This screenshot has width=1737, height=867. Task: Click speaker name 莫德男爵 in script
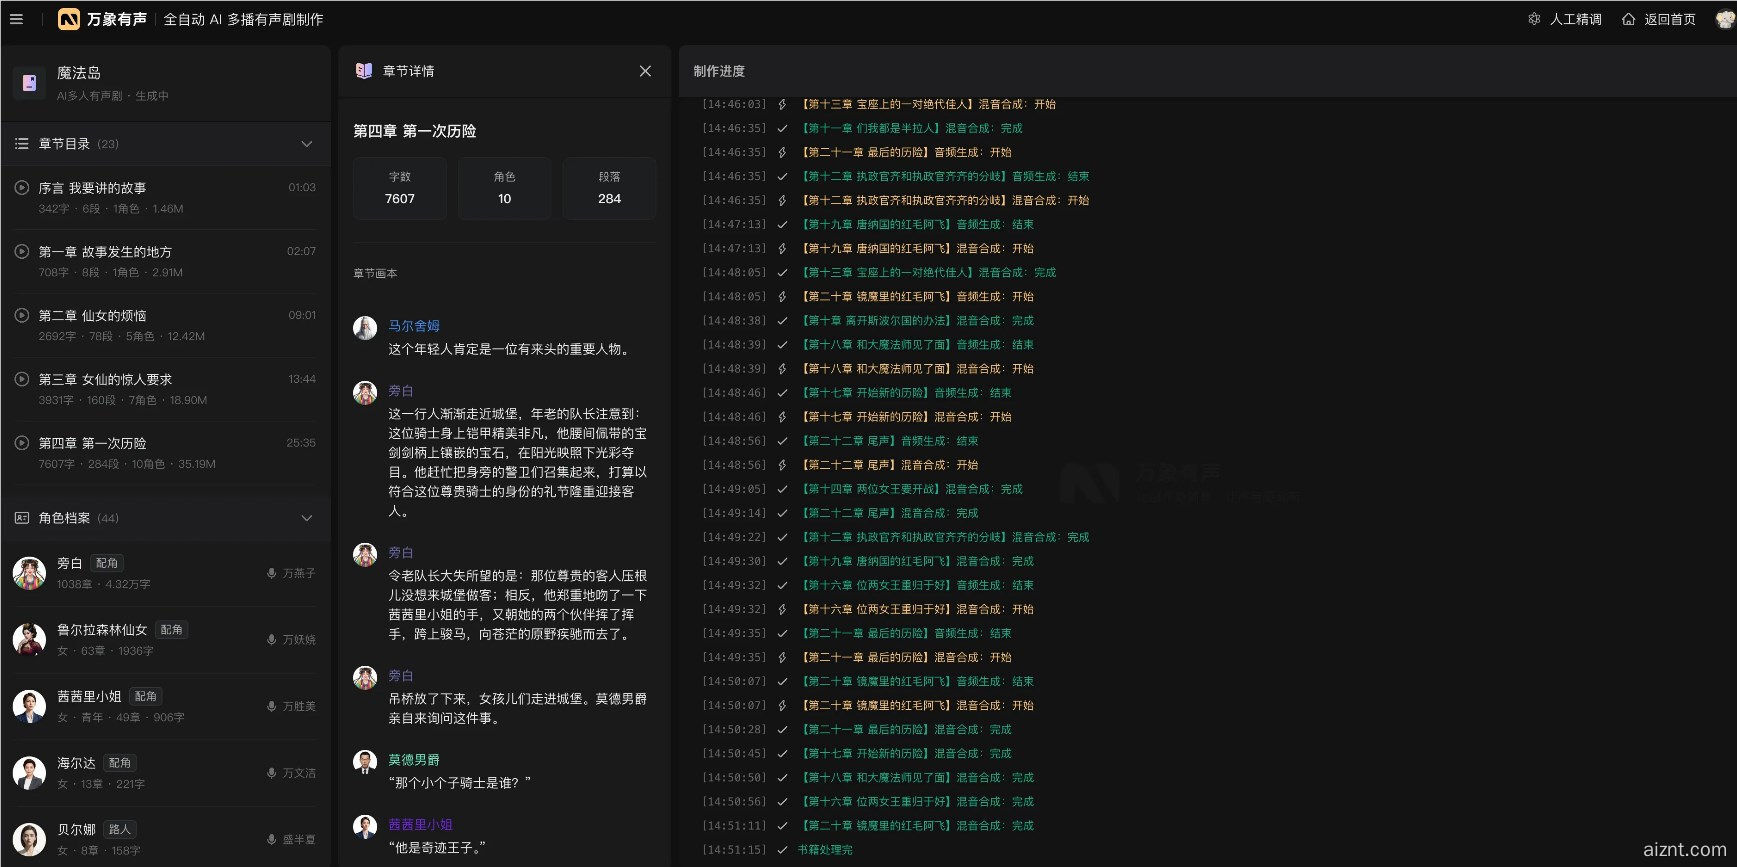click(x=414, y=760)
